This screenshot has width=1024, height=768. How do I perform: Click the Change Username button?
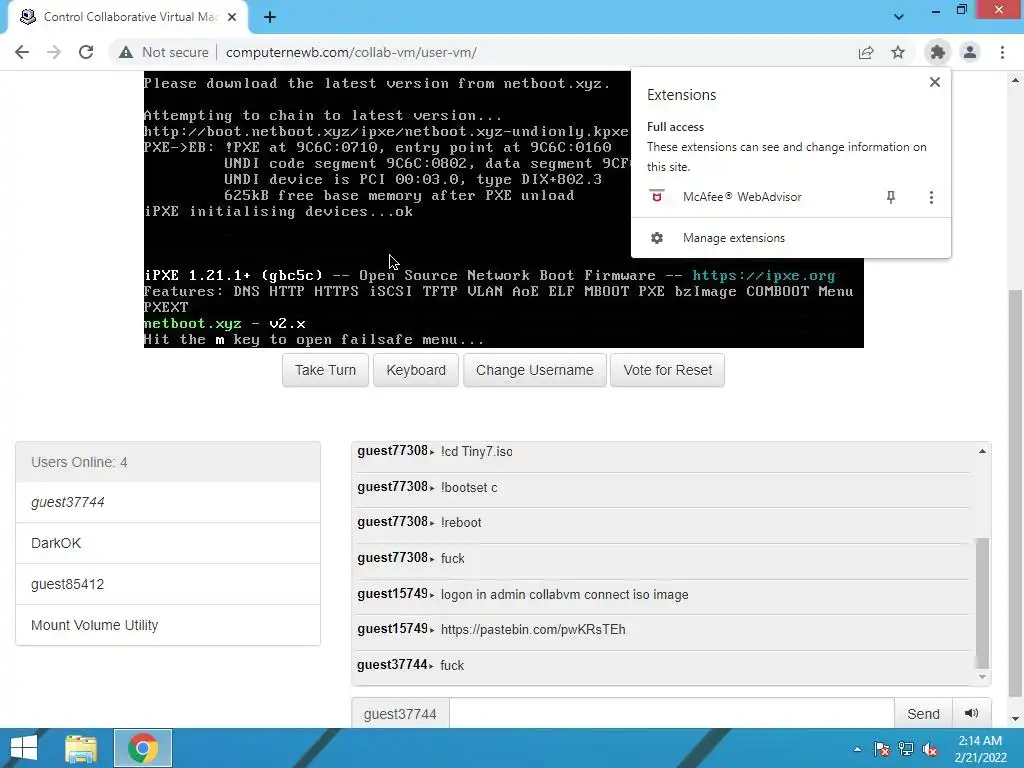click(535, 370)
